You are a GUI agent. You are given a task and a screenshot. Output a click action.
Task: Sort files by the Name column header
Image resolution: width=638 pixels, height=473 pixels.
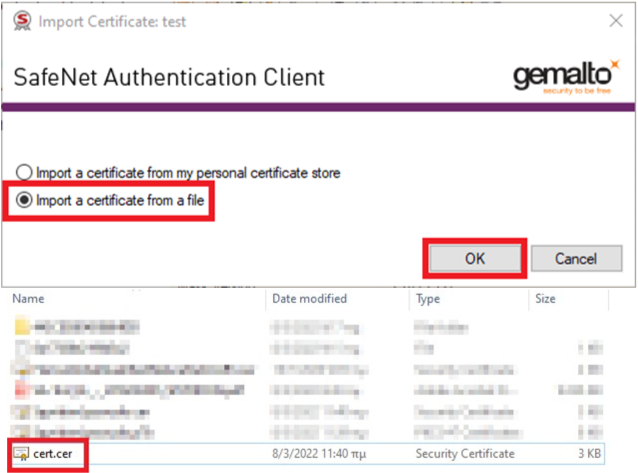coord(29,298)
